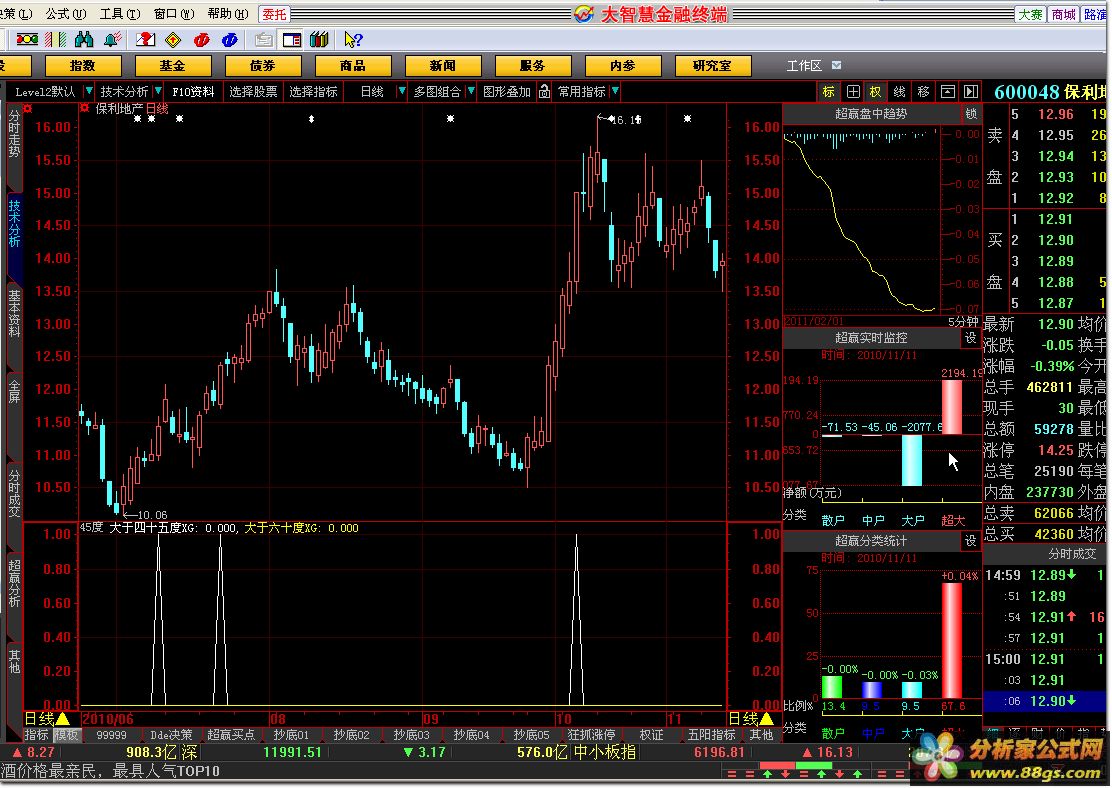The height and width of the screenshot is (788, 1112).
Task: Click the 锁 lock button on 超赢盘中趋势
Action: [x=971, y=113]
